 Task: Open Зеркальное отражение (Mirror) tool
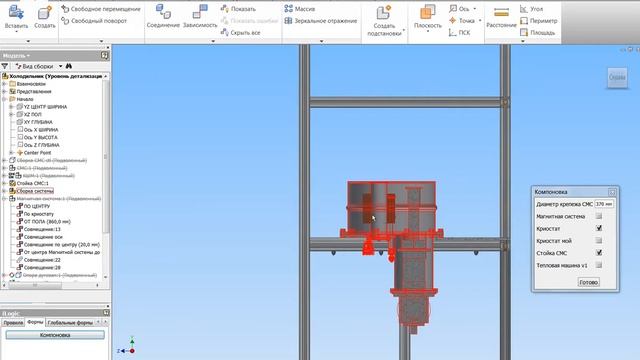point(321,20)
